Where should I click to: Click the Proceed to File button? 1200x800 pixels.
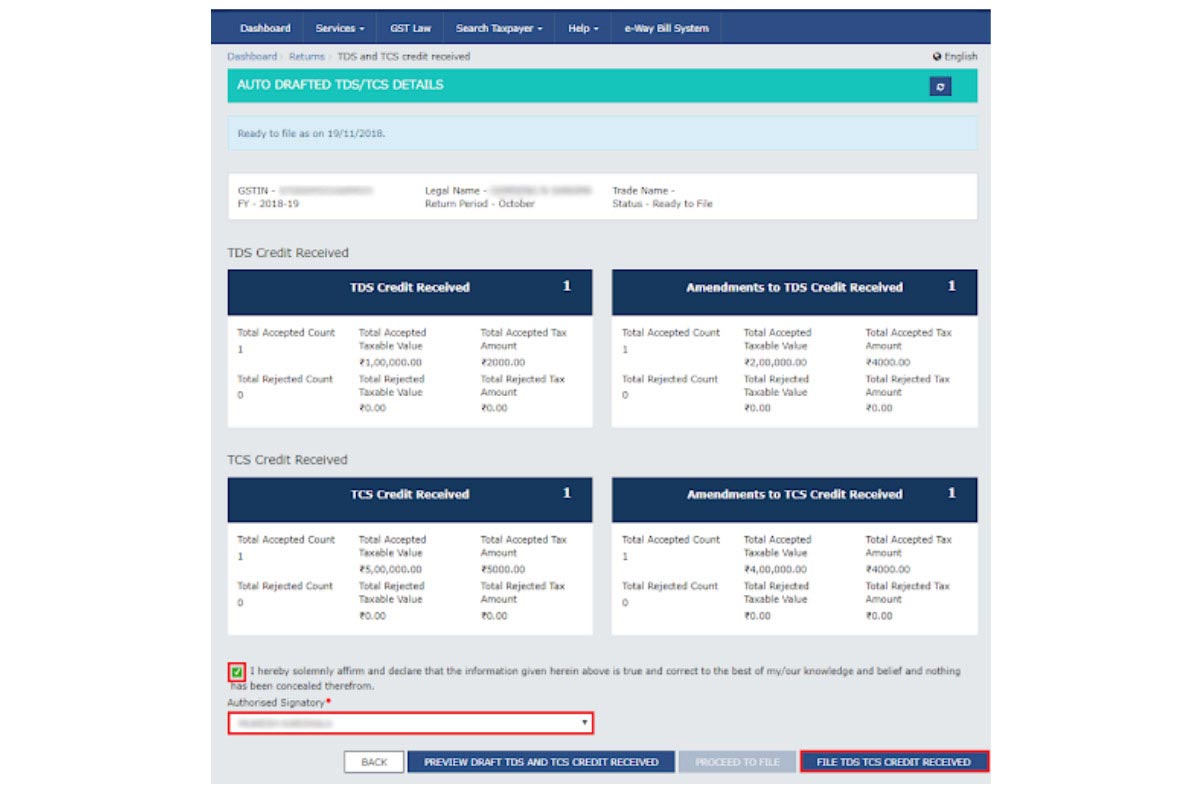[737, 762]
